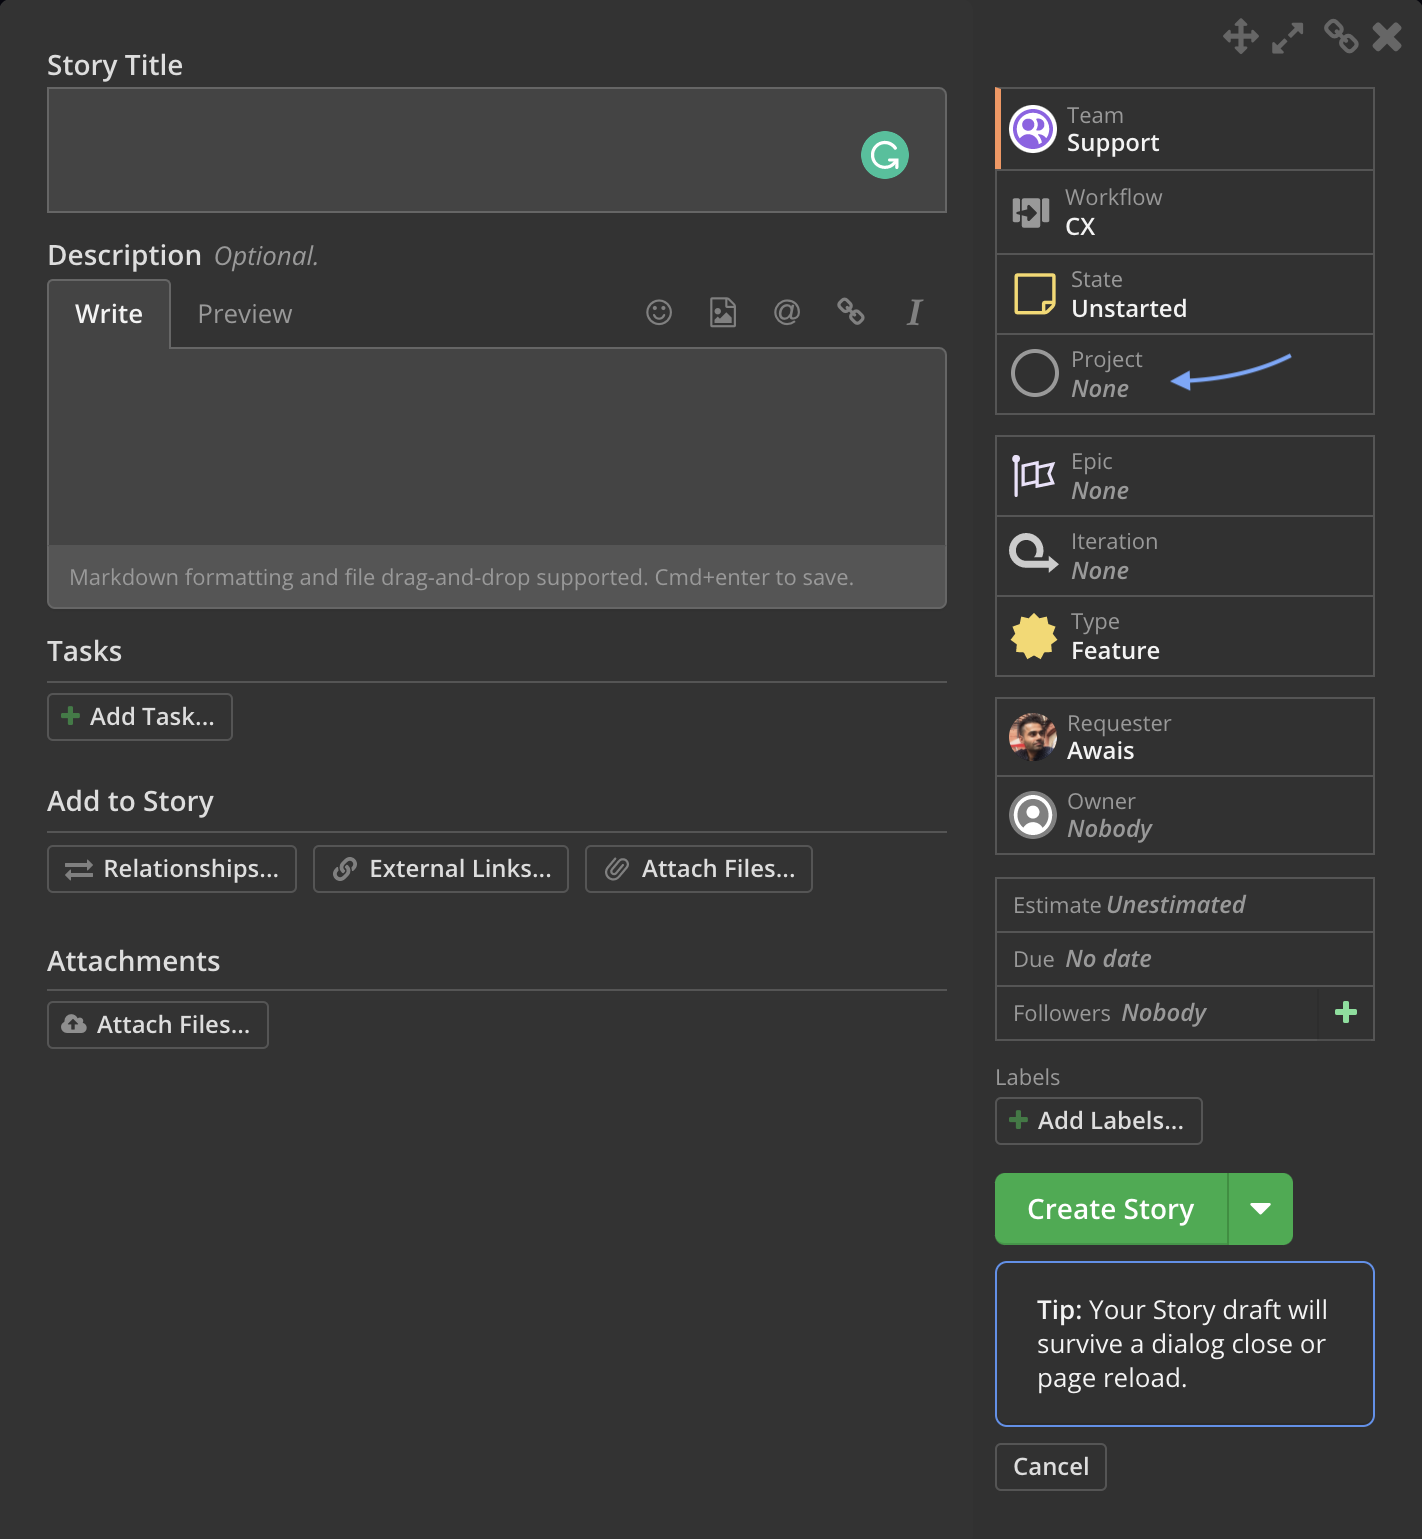Insert an emoji in the description

(659, 313)
